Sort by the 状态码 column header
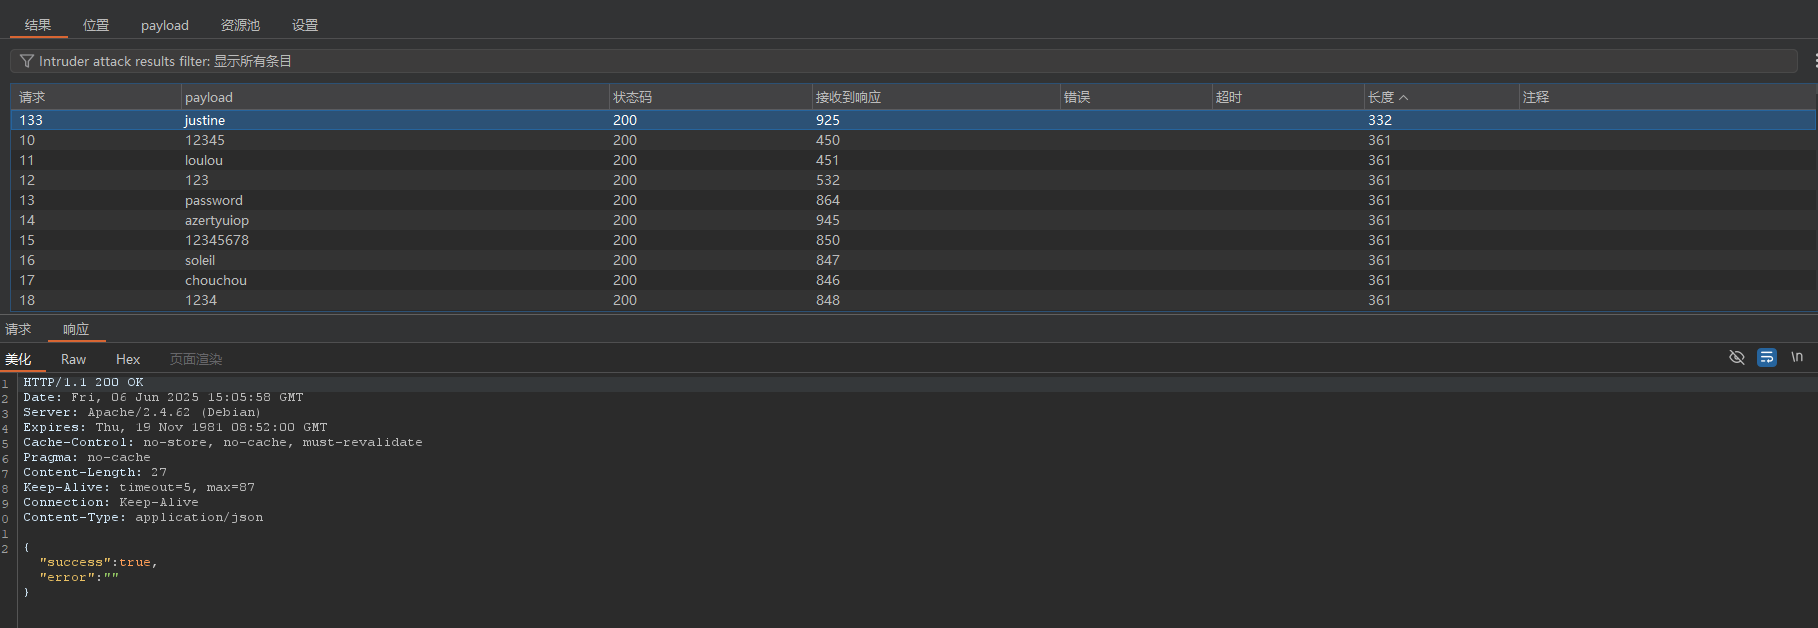This screenshot has height=628, width=1818. [632, 97]
